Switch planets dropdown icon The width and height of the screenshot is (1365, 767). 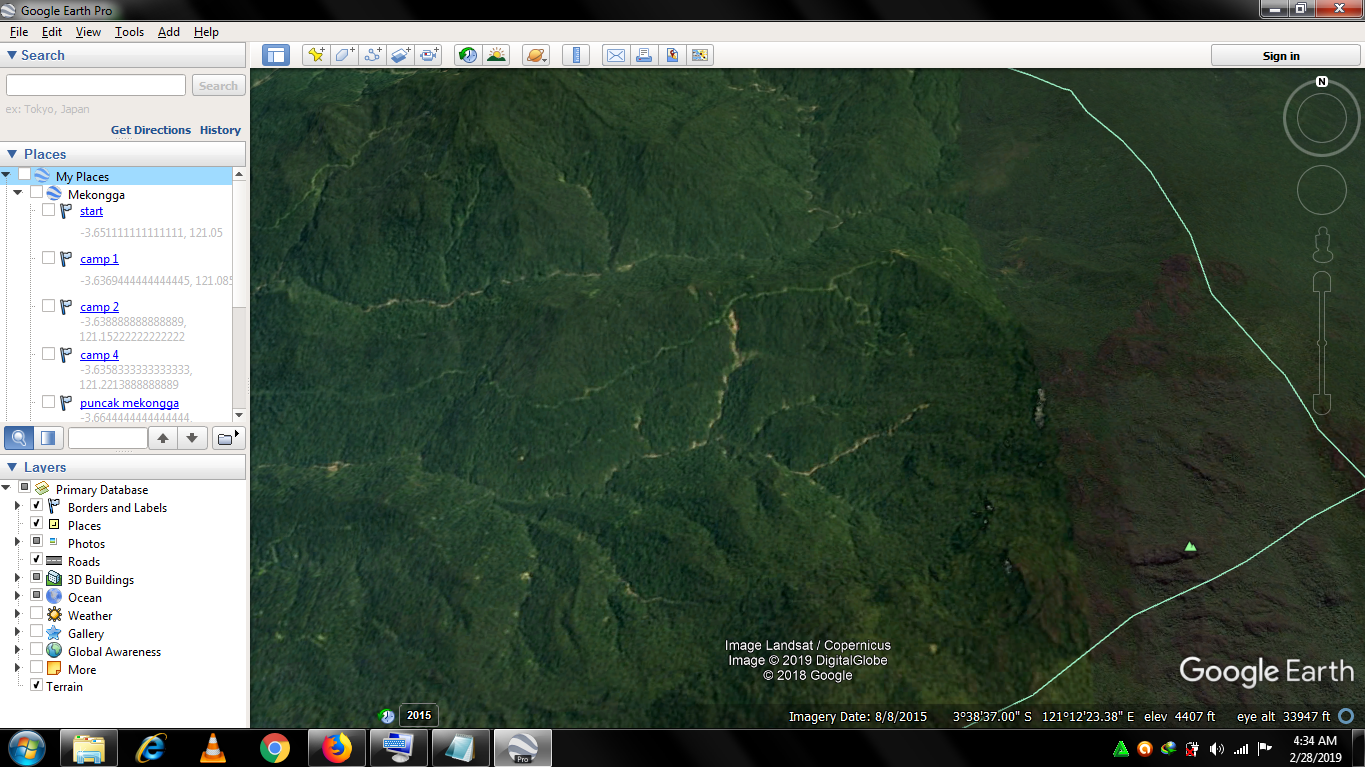pos(536,55)
